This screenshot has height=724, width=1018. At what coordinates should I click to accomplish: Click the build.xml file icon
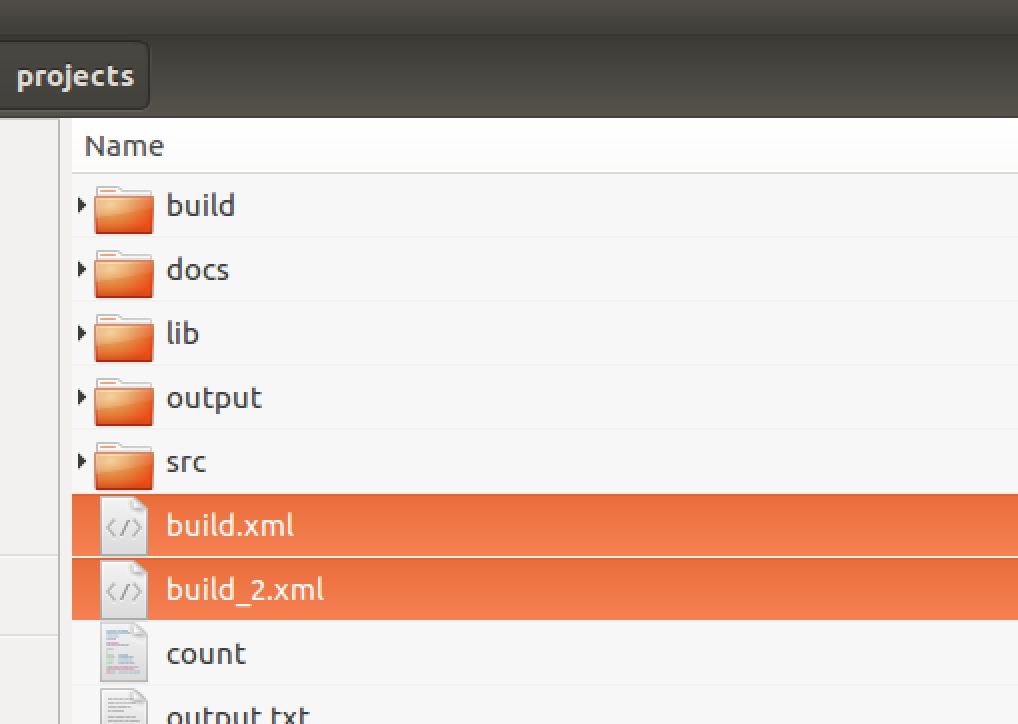click(x=124, y=526)
